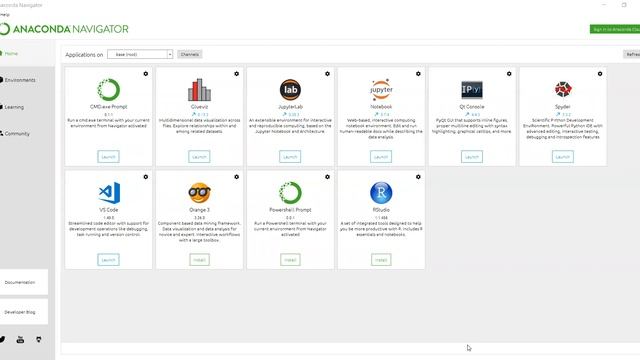Image resolution: width=640 pixels, height=360 pixels.
Task: Launch Glueviz
Action: 199,157
